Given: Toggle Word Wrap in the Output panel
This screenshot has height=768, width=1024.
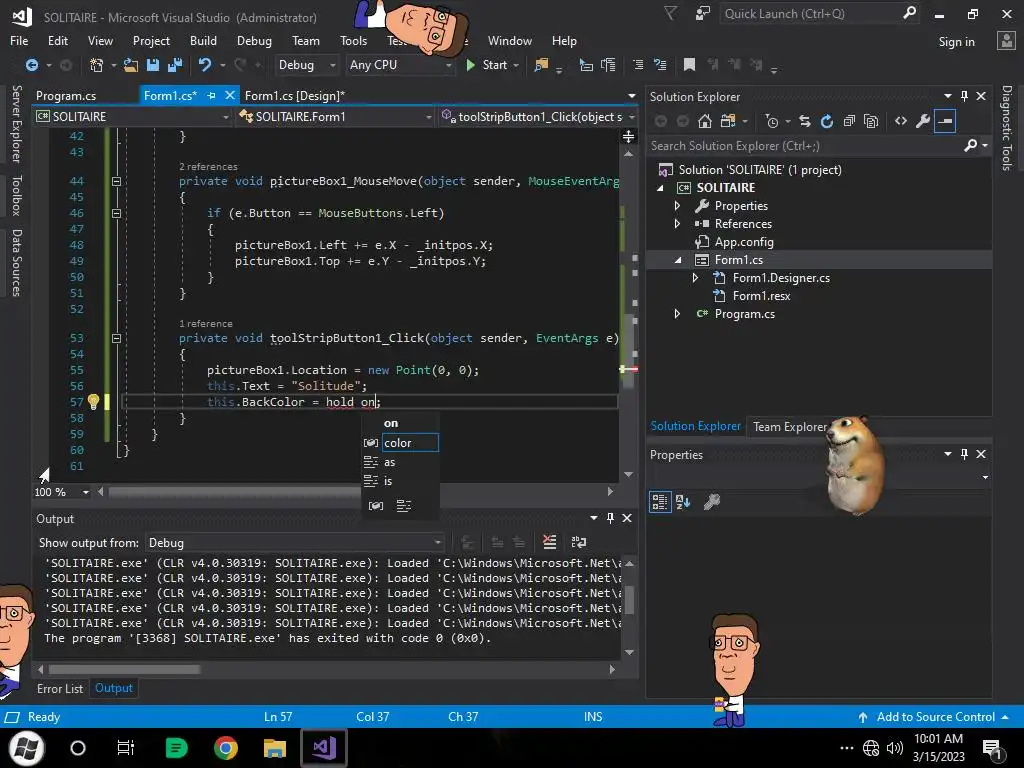Looking at the screenshot, I should tap(579, 542).
